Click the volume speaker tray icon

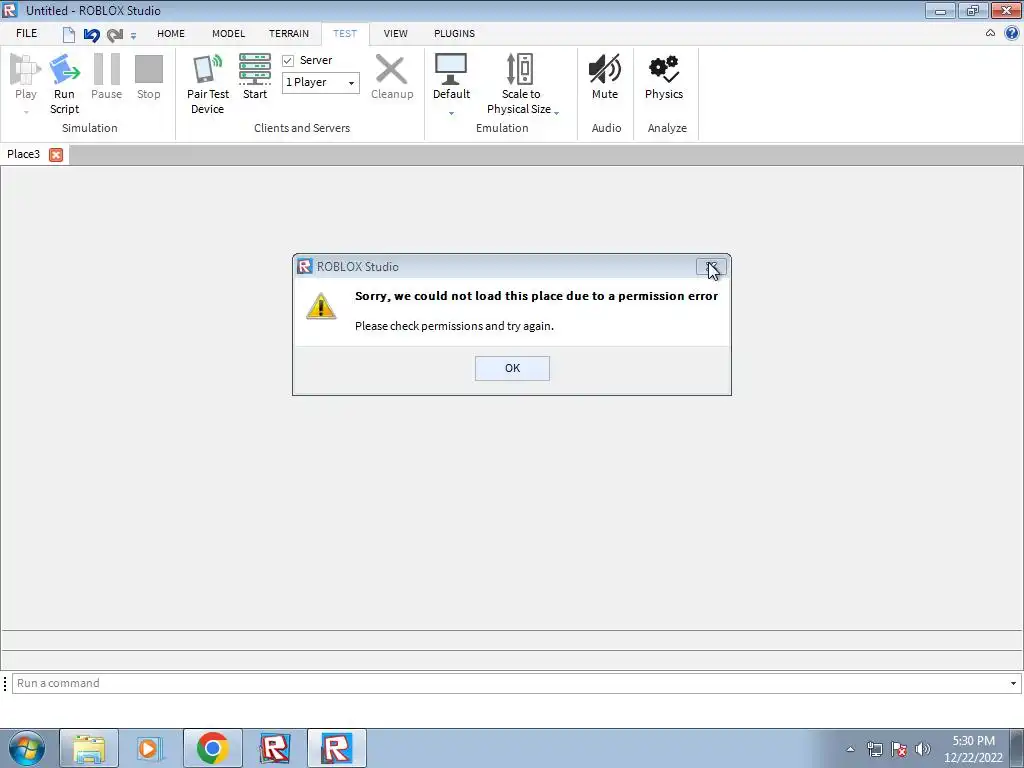point(923,749)
